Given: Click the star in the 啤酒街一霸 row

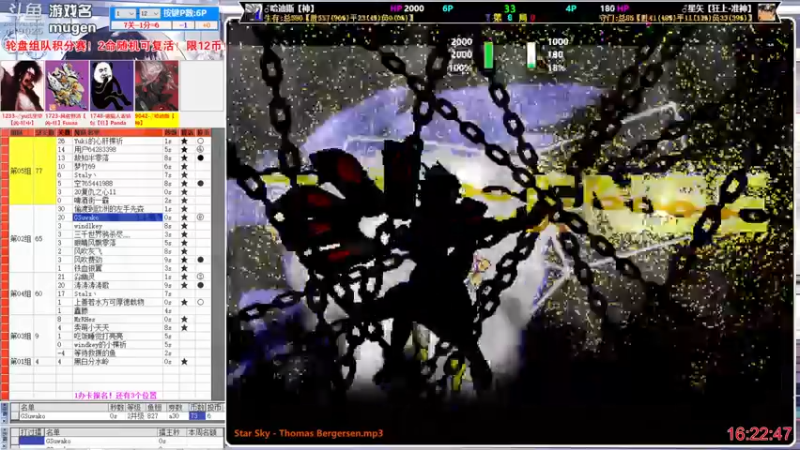Looking at the screenshot, I should click(185, 200).
